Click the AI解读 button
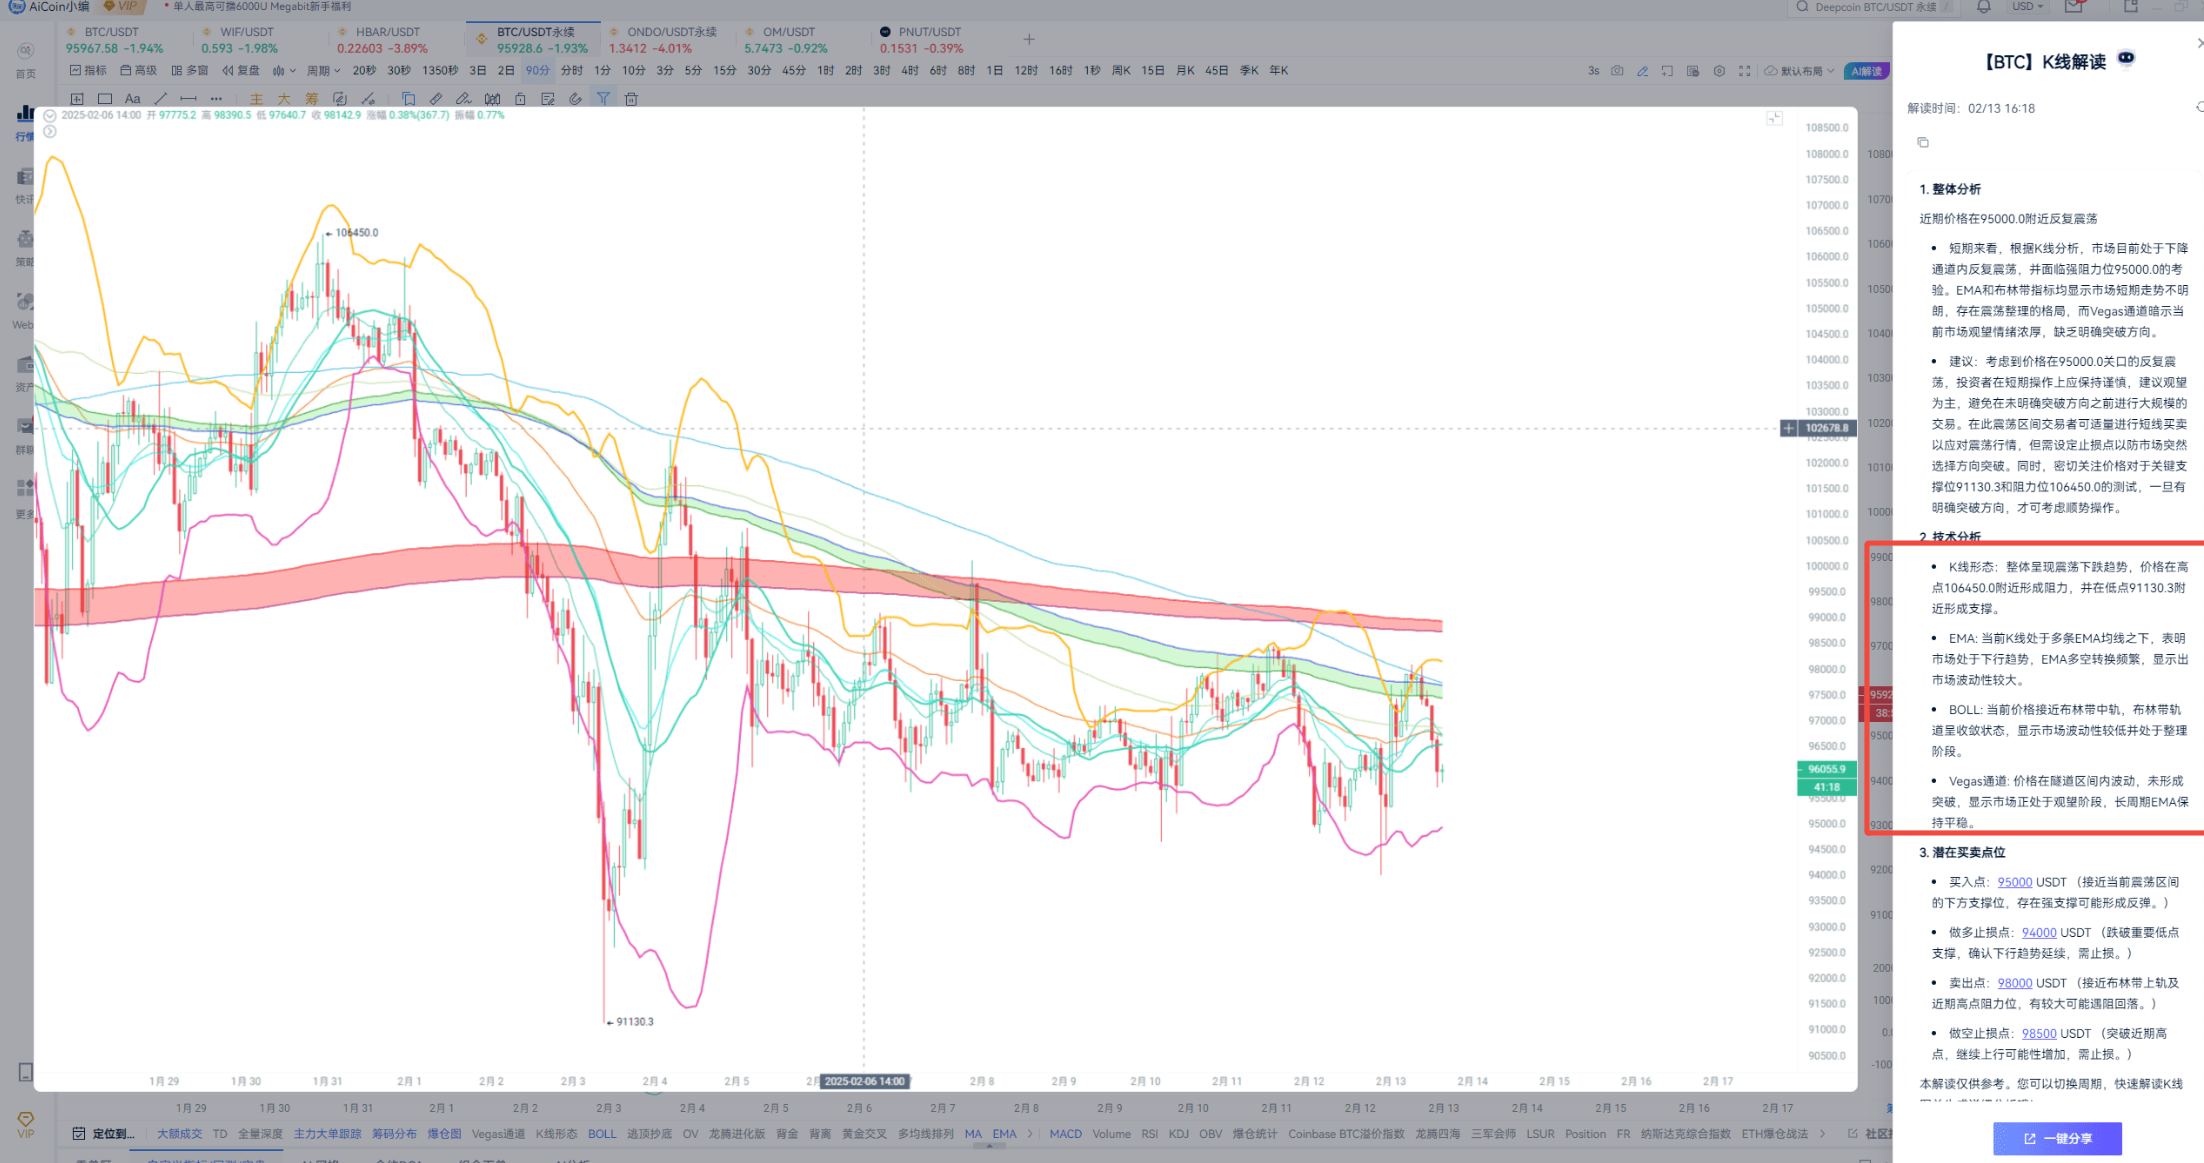This screenshot has width=2204, height=1163. 1865,71
